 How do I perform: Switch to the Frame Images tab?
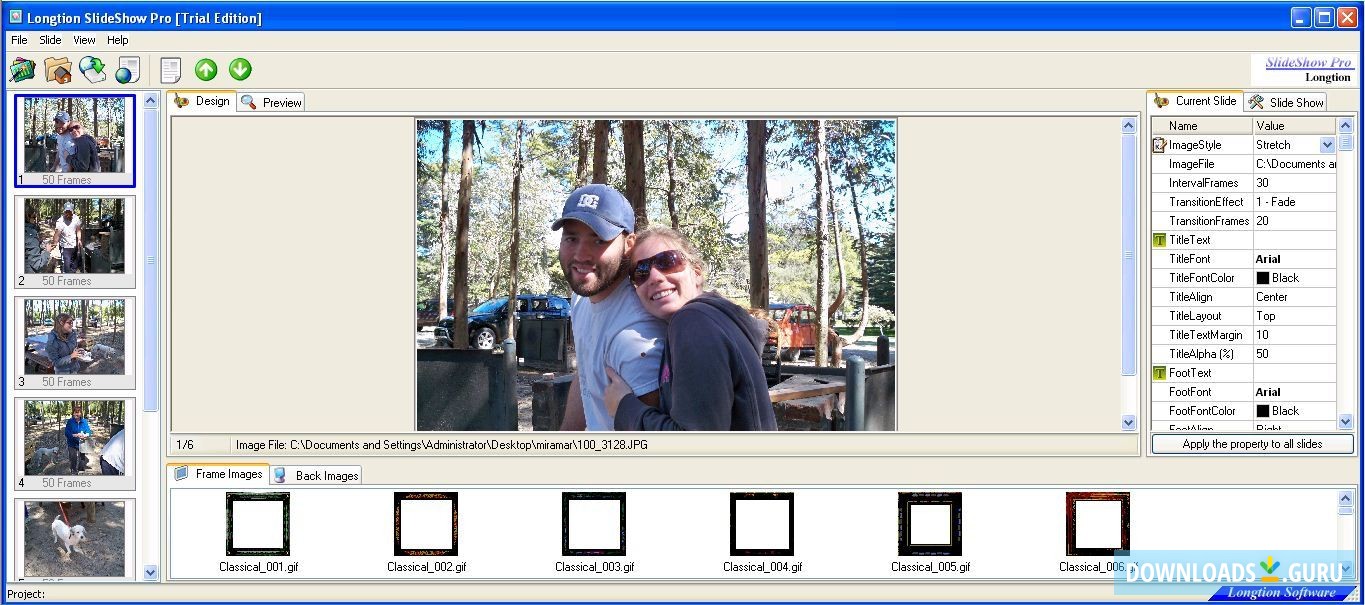[x=218, y=474]
